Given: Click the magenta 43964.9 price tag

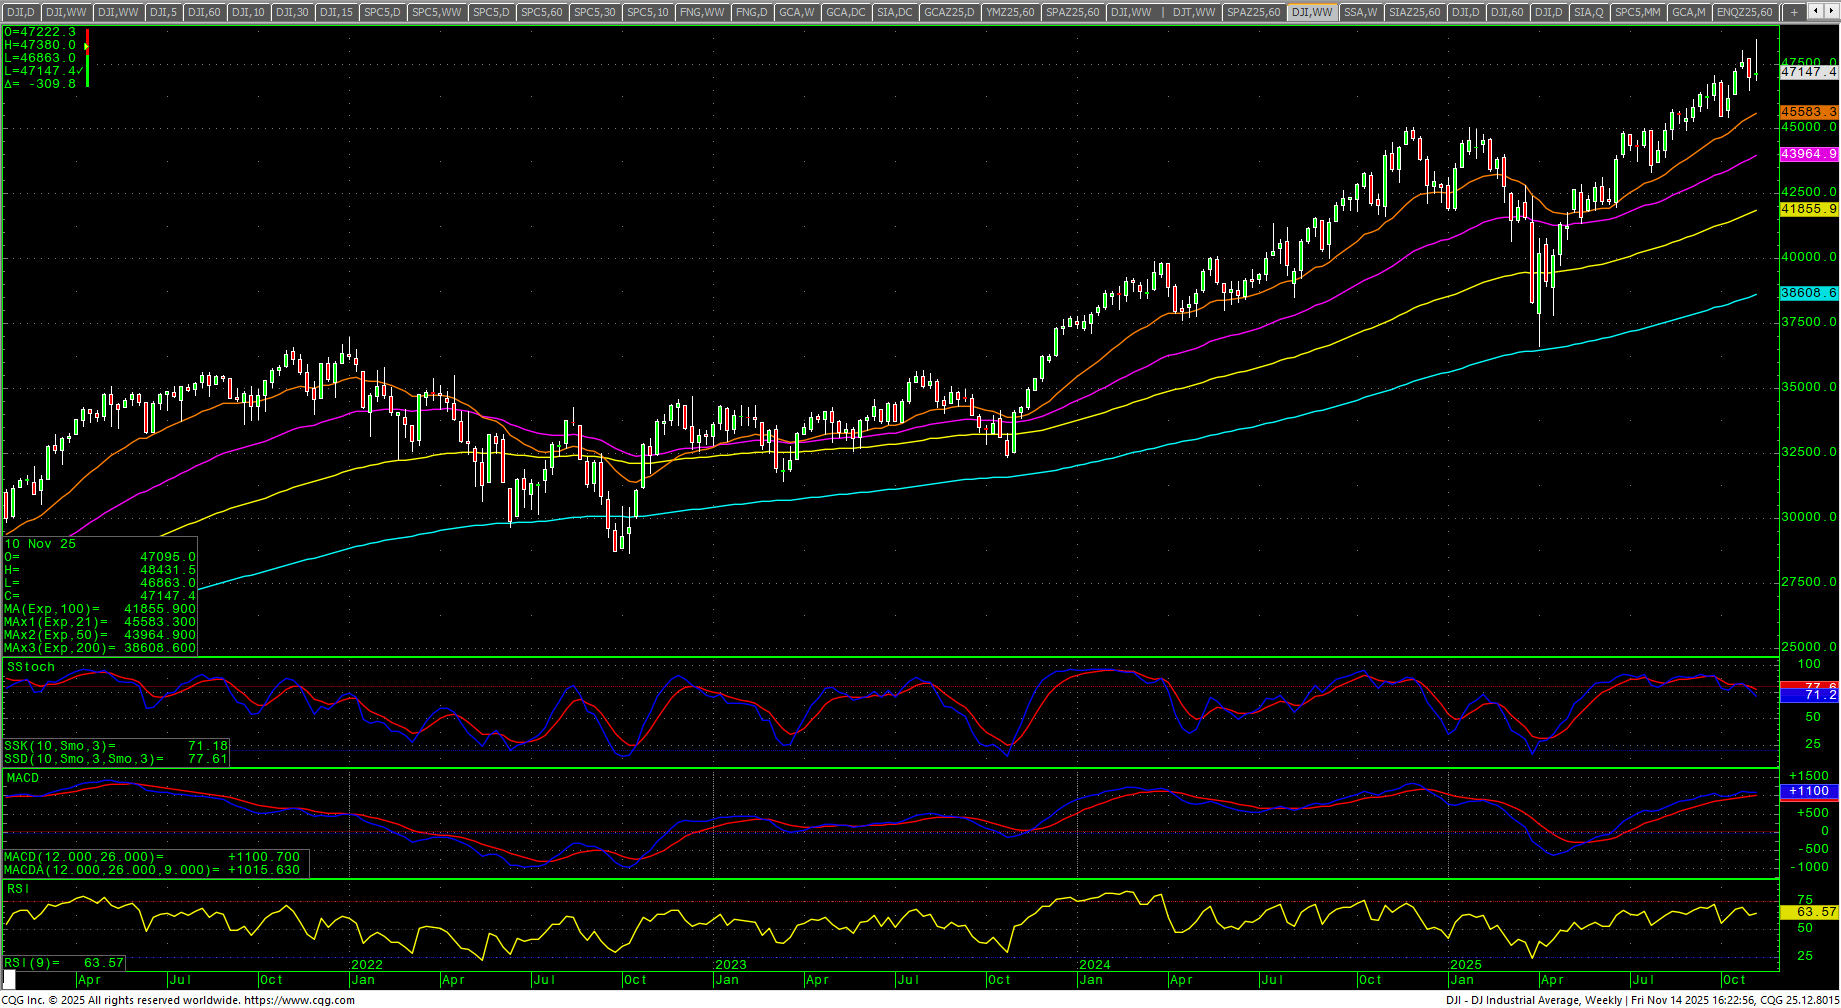Looking at the screenshot, I should click(x=1808, y=154).
